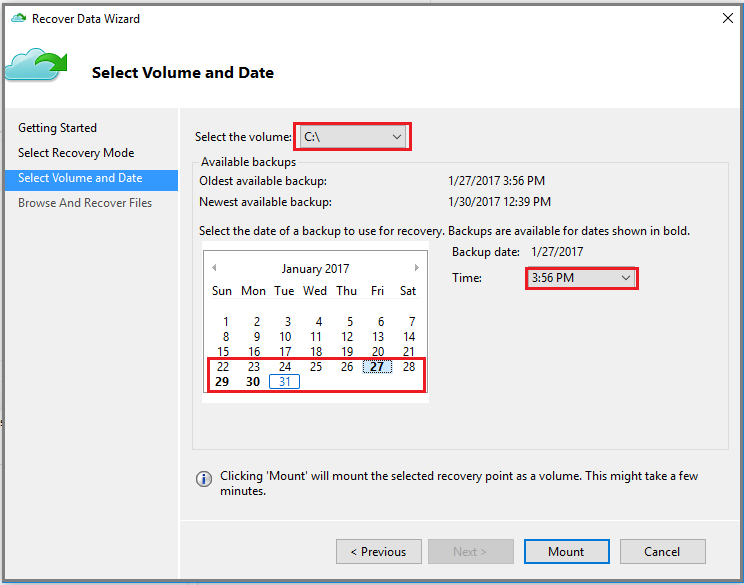Viewport: 744px width, 585px height.
Task: Click the January 2017 calendar title
Action: click(315, 269)
